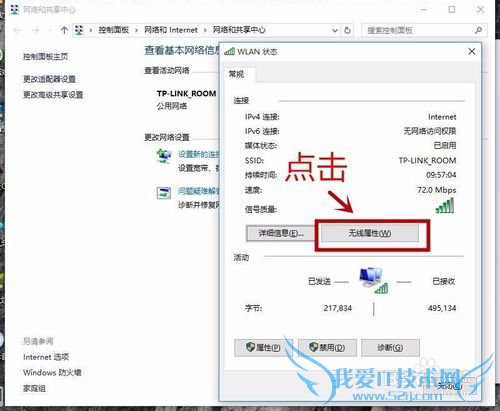
Task: Click the 属性(P) properties button
Action: pos(263,348)
